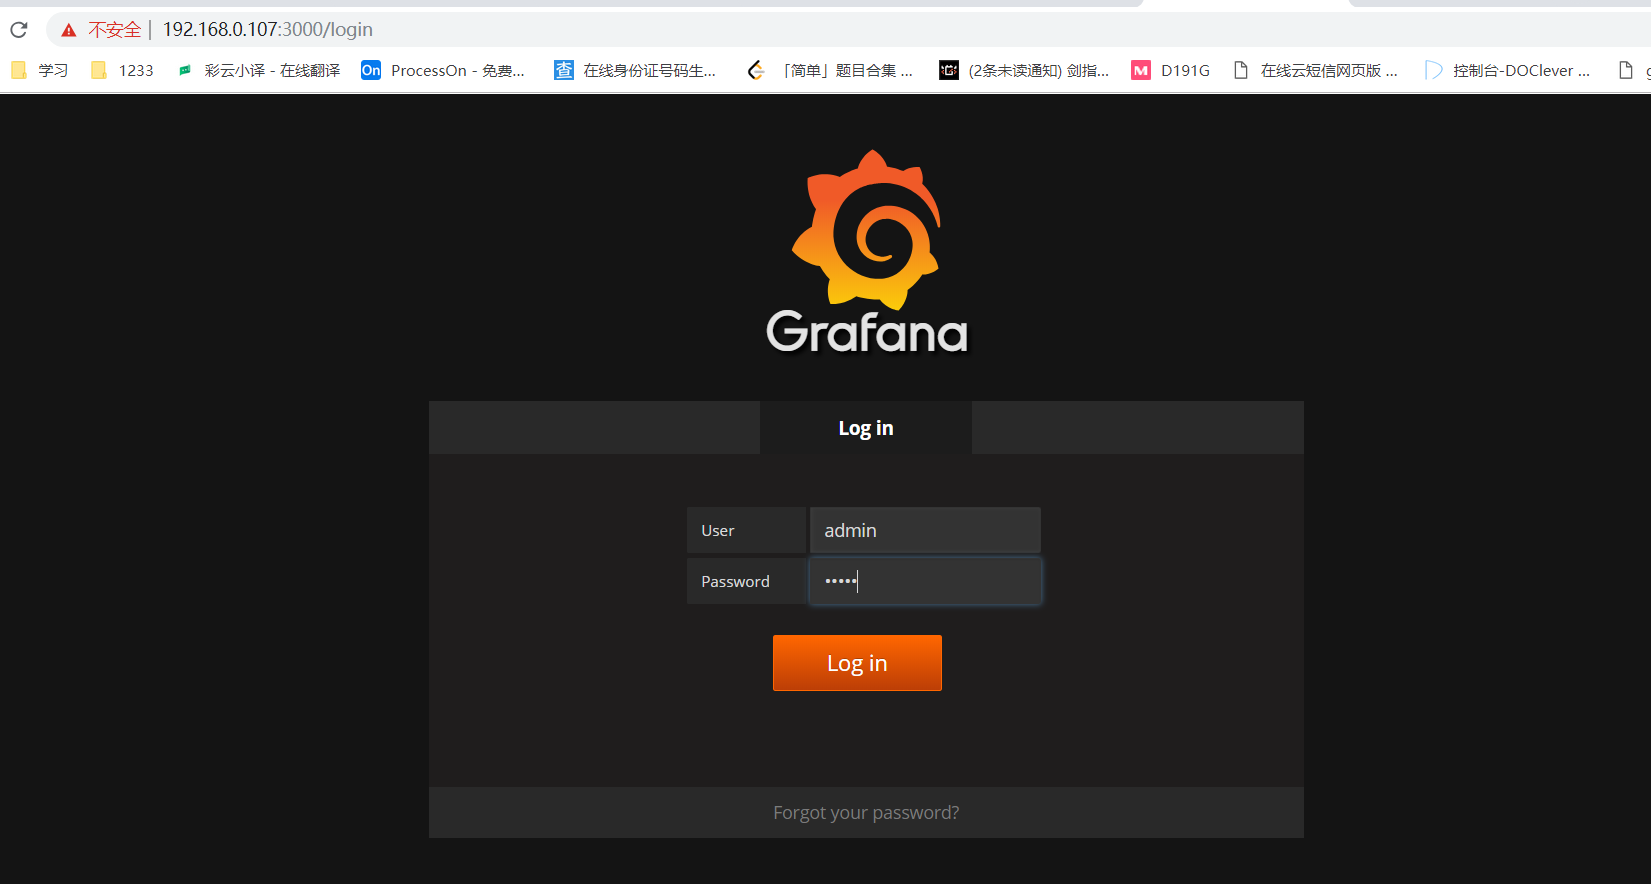Click the 不安全 security label
The height and width of the screenshot is (884, 1651).
(115, 30)
